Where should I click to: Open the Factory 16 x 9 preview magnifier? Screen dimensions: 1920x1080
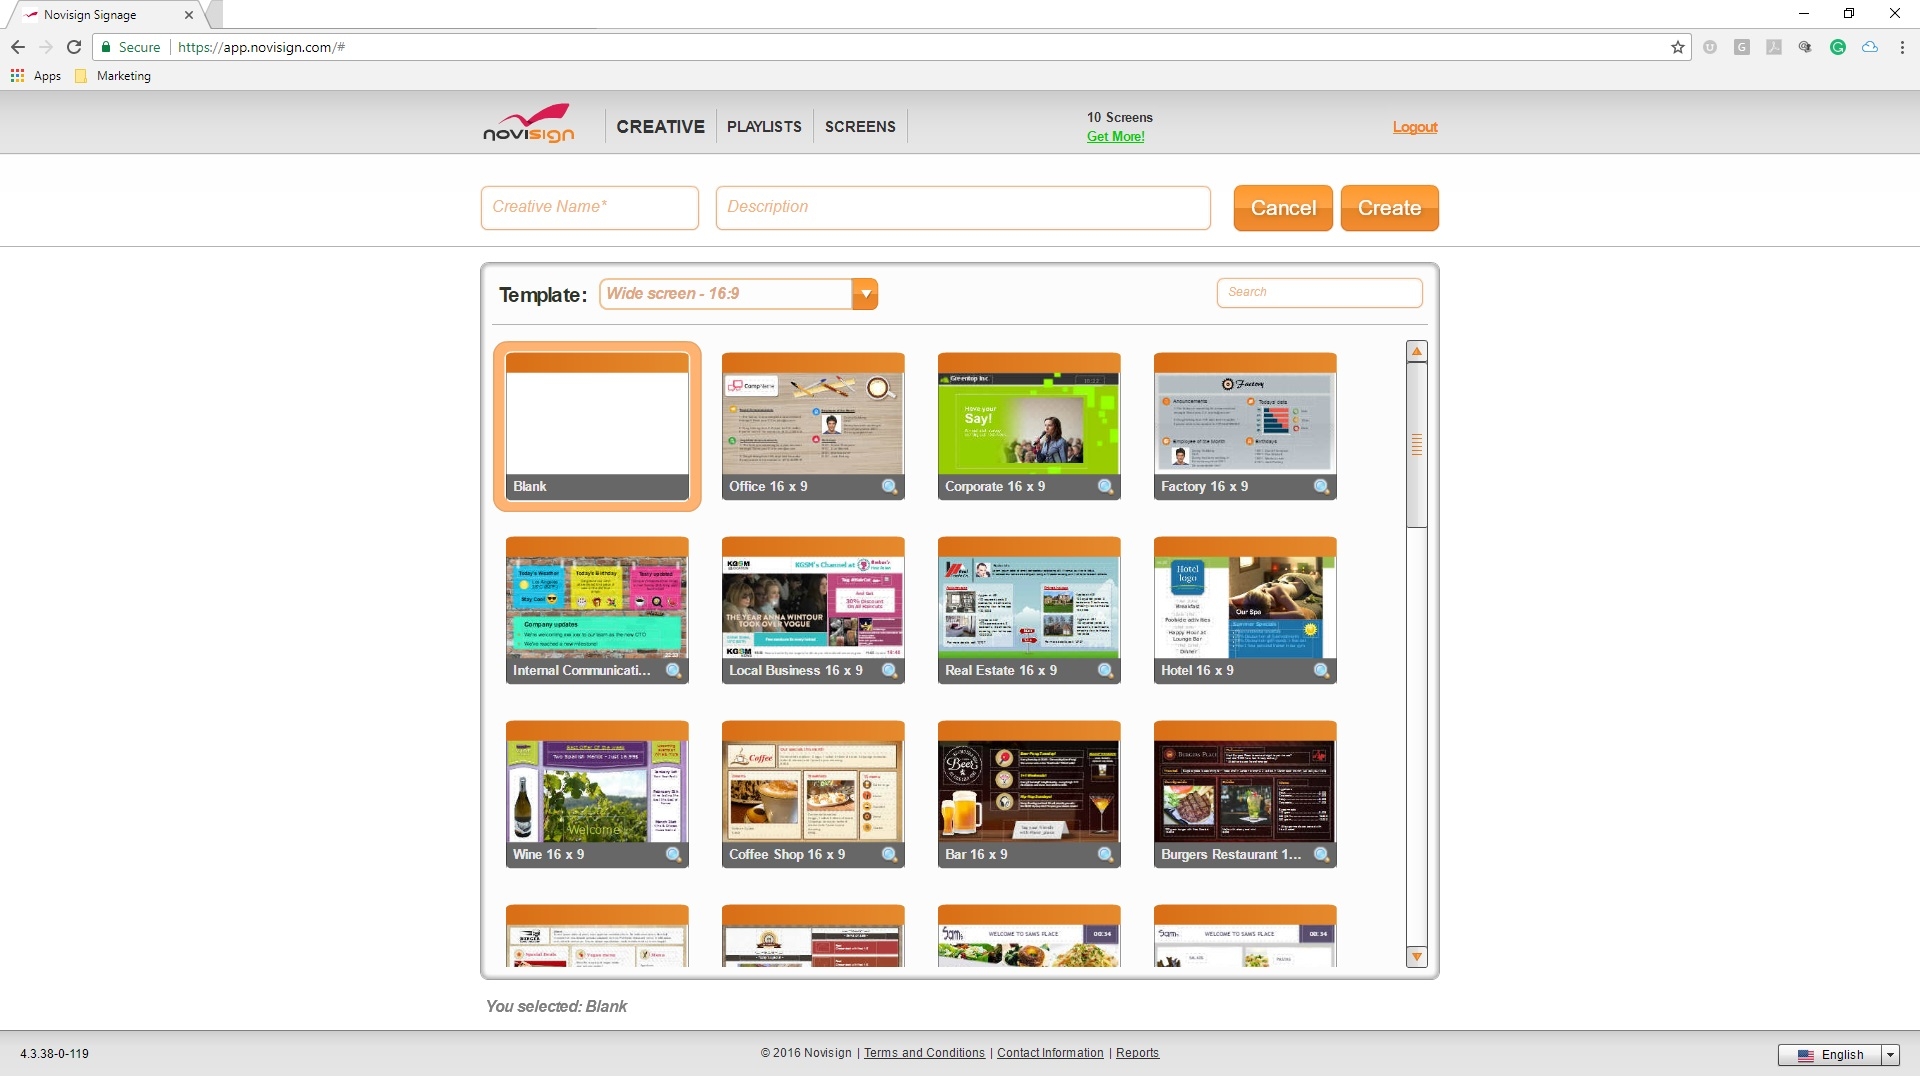(1321, 487)
